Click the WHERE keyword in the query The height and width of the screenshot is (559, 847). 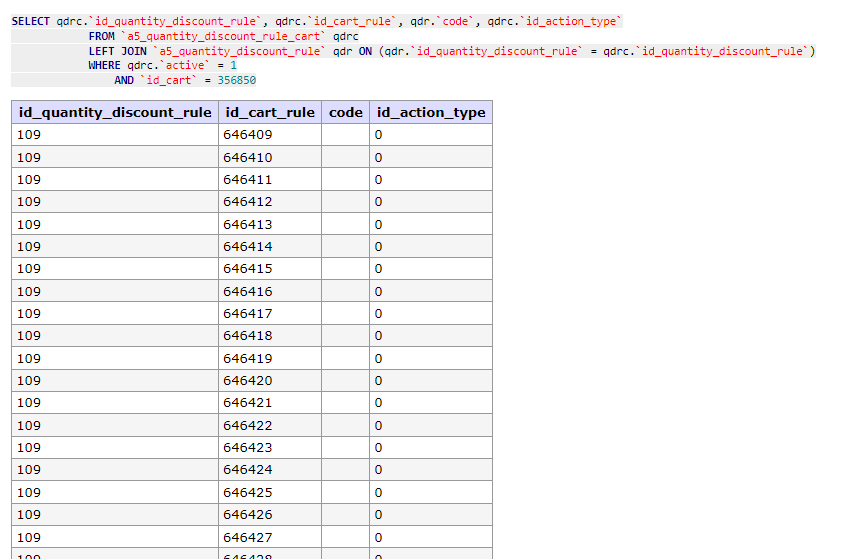coord(104,66)
